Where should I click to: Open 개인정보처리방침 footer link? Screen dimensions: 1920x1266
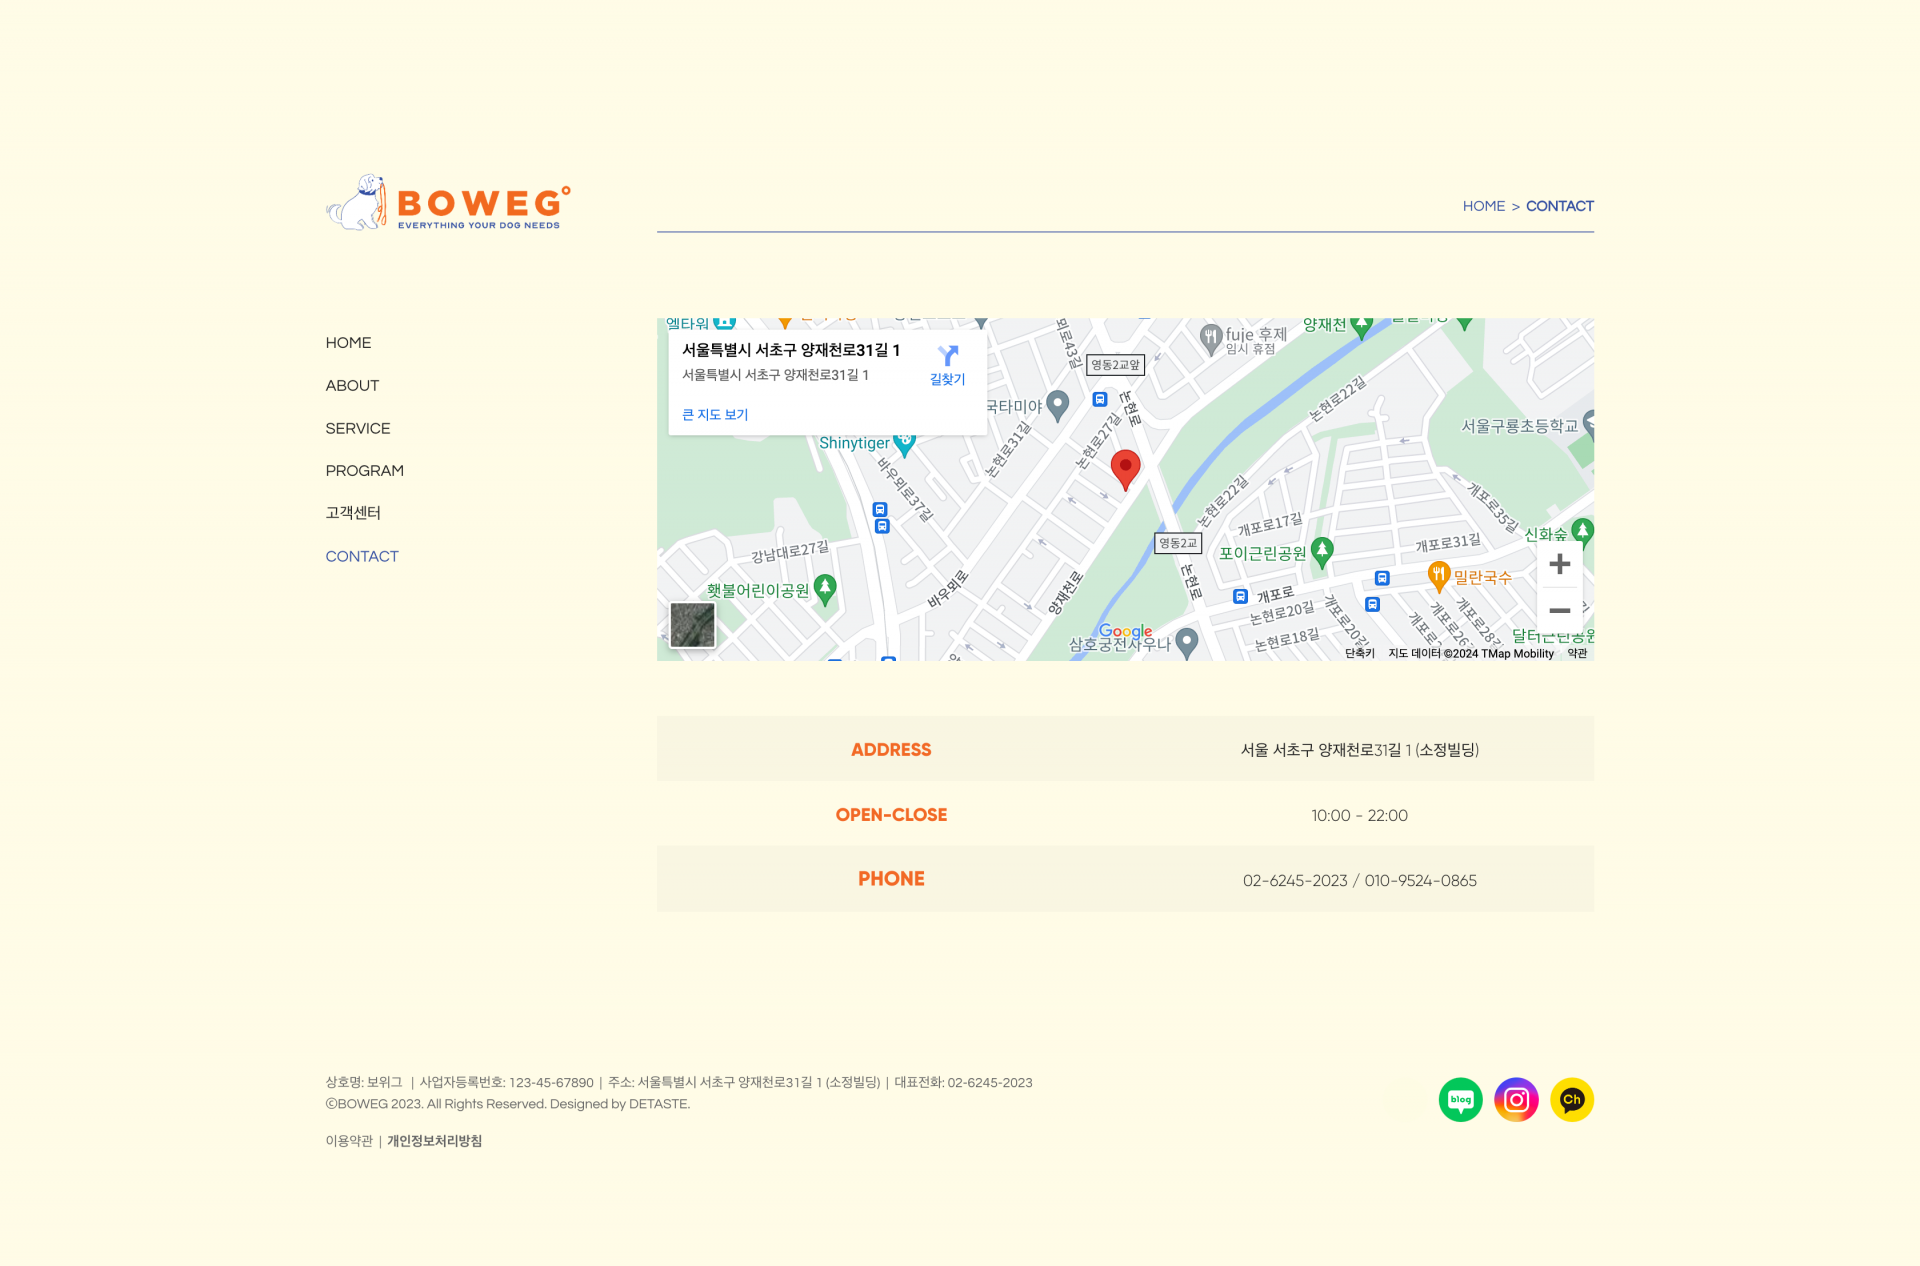point(434,1141)
